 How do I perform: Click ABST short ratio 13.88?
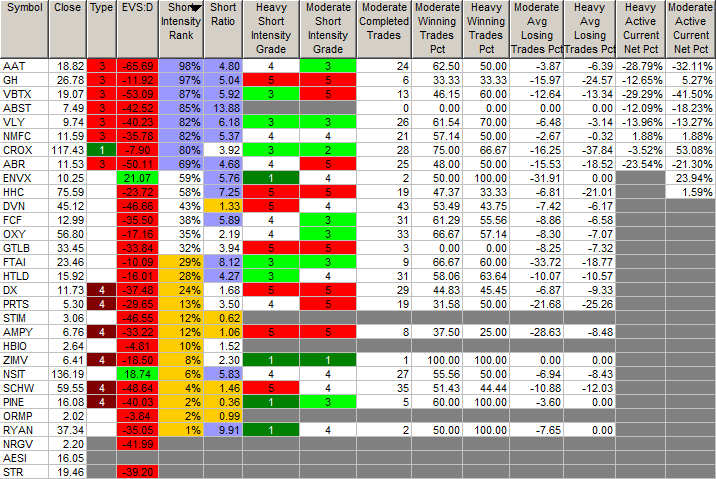pos(223,108)
